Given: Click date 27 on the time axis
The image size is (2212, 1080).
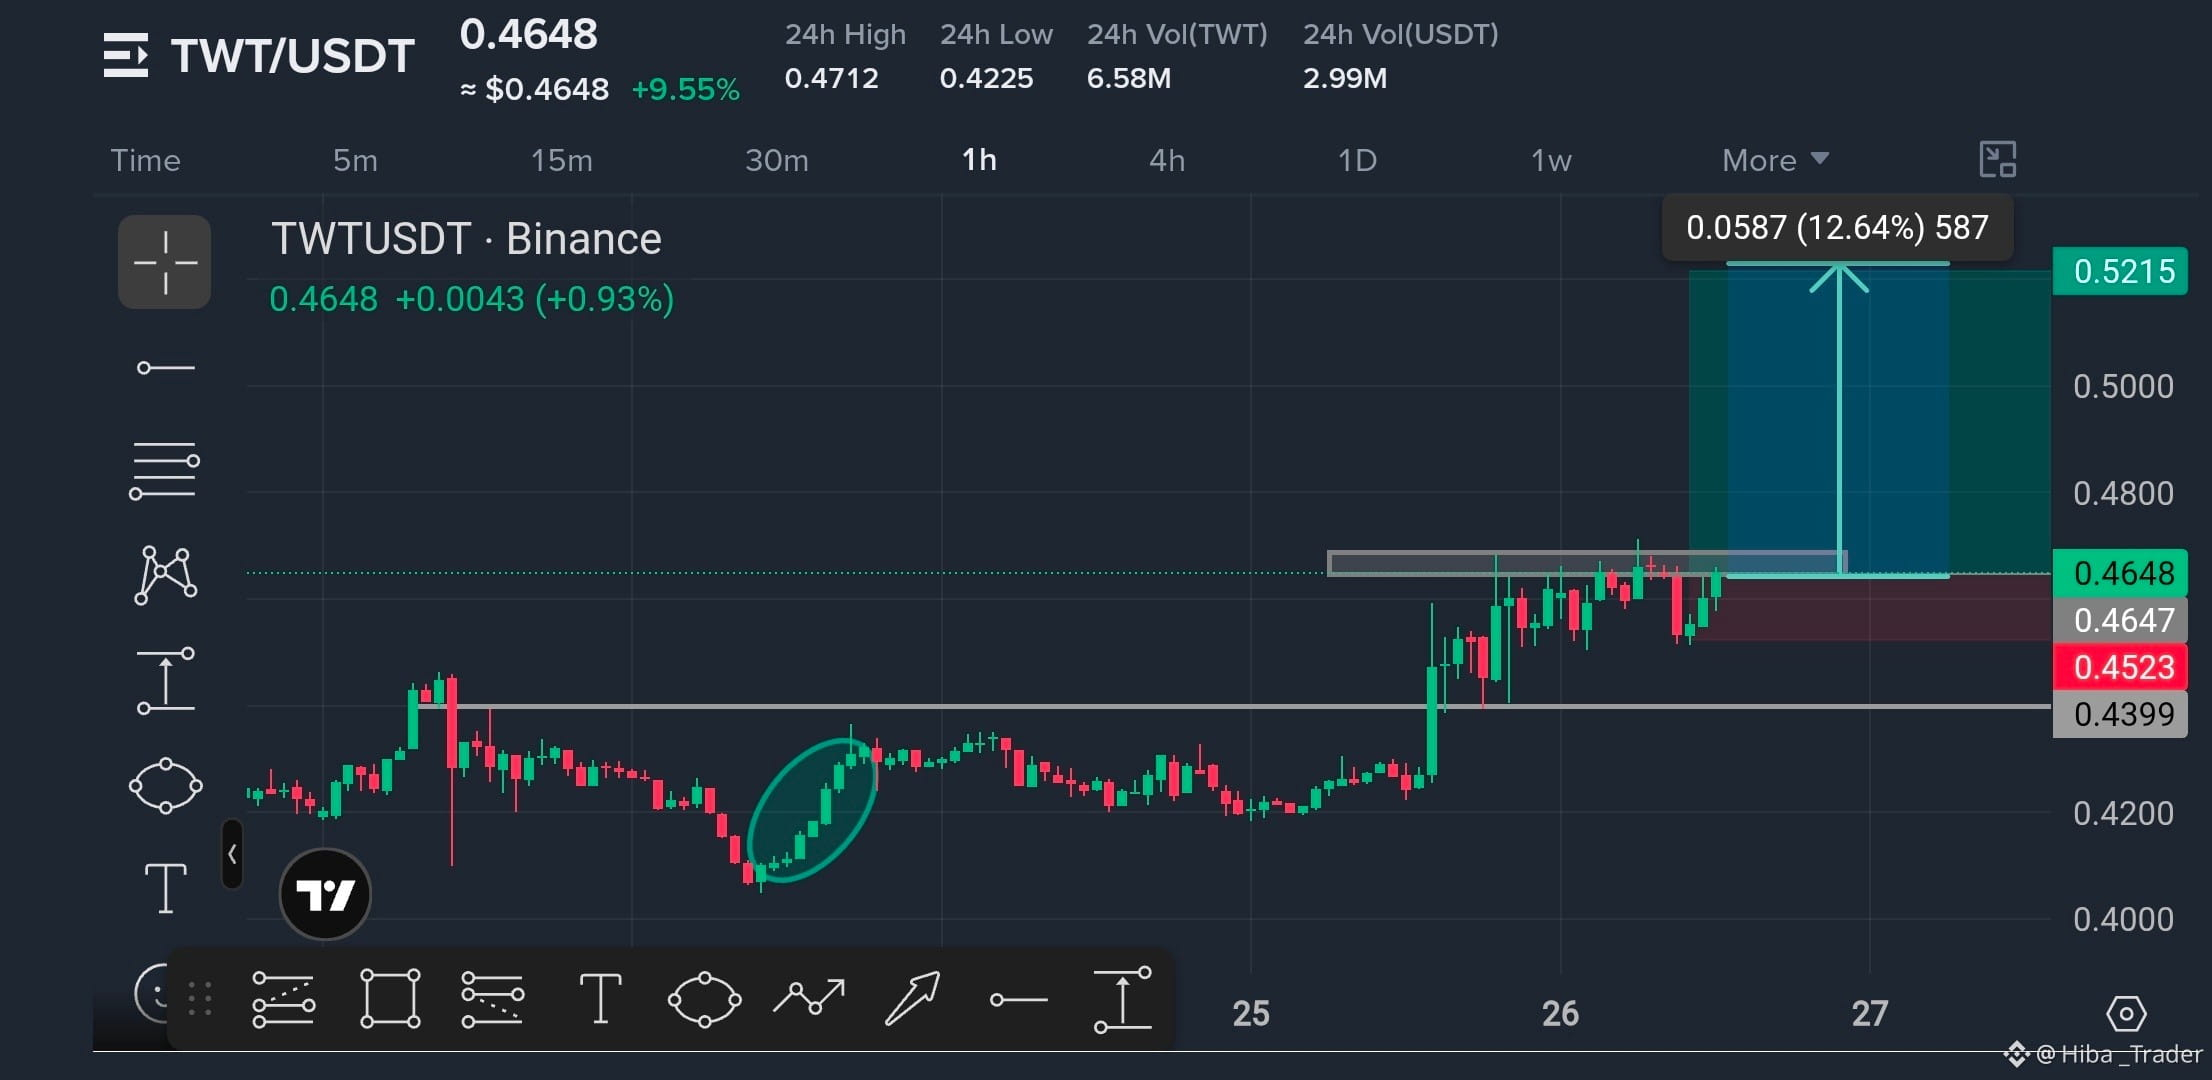Looking at the screenshot, I should pyautogui.click(x=1870, y=1014).
